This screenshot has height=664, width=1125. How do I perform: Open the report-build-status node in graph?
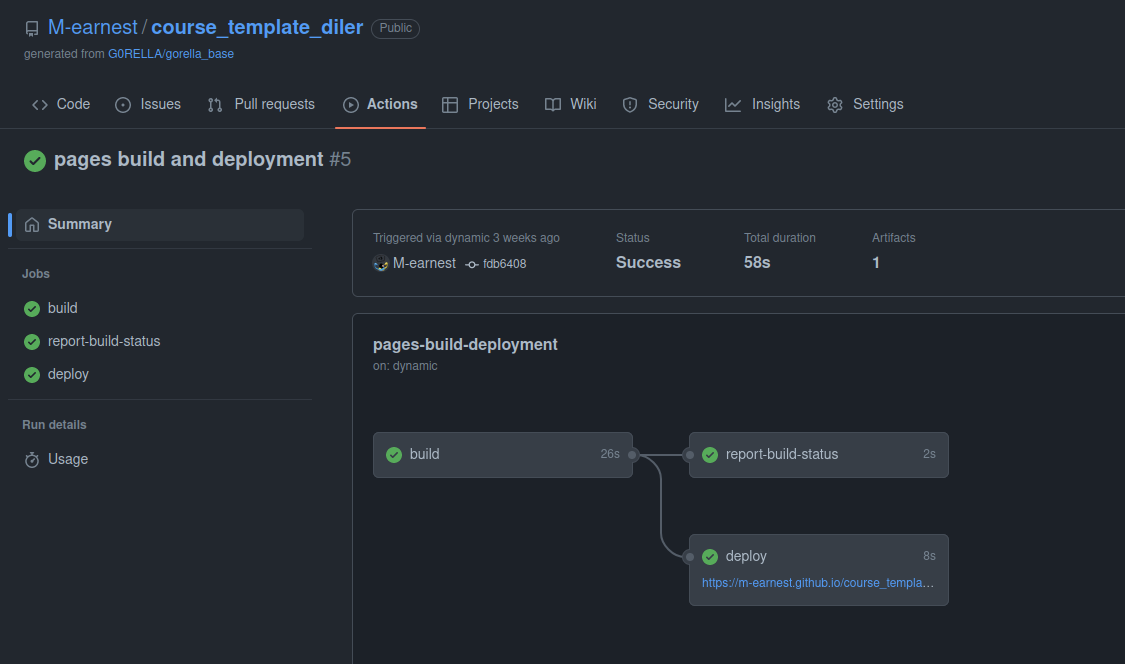click(819, 455)
